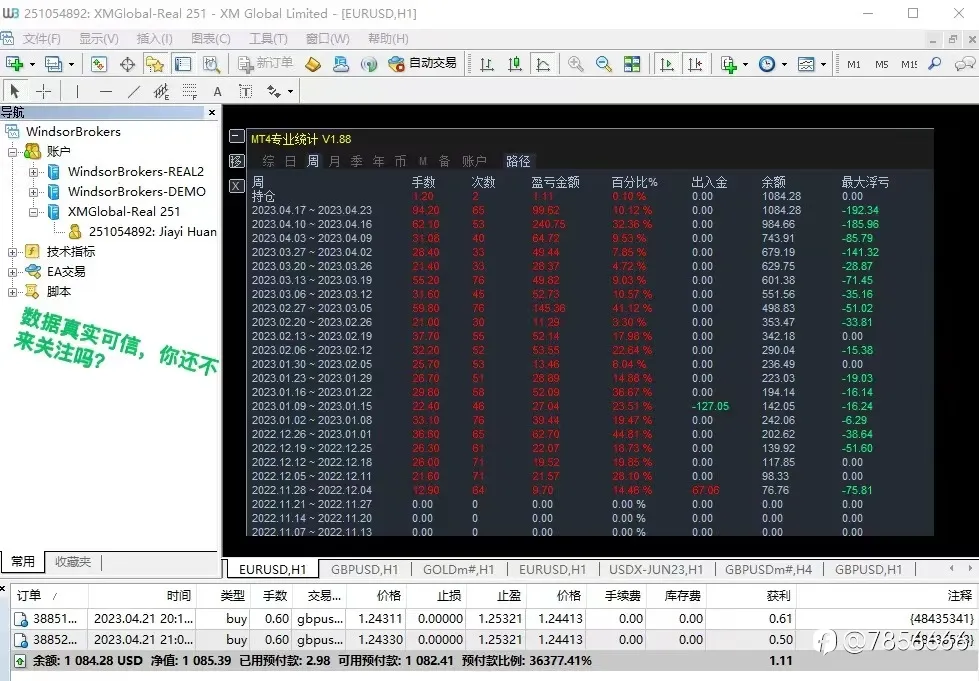The width and height of the screenshot is (979, 681).
Task: Open the 插入(I) menu
Action: coord(154,39)
